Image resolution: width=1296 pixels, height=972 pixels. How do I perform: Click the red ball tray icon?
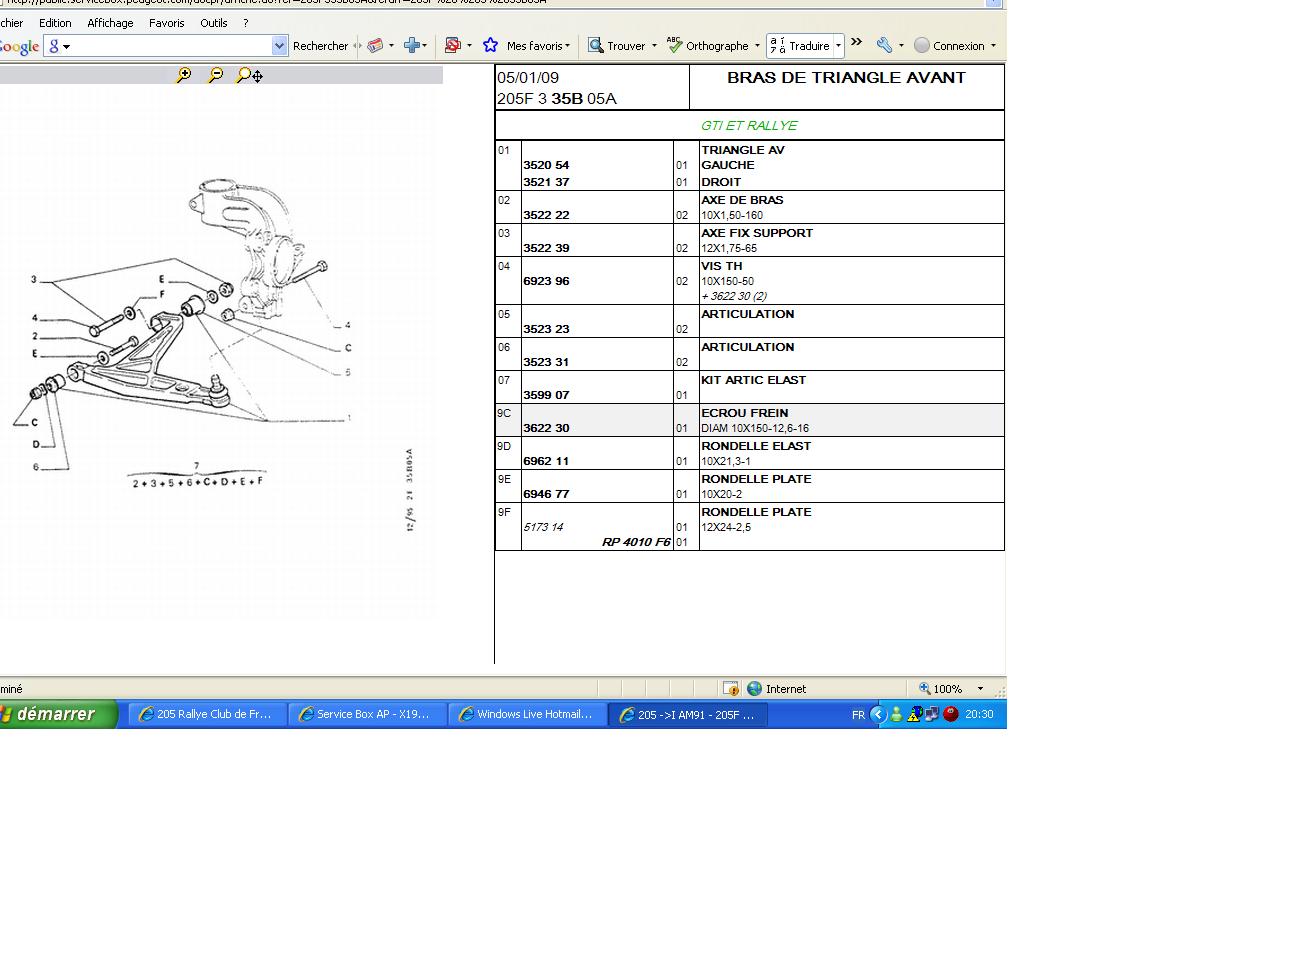click(951, 714)
